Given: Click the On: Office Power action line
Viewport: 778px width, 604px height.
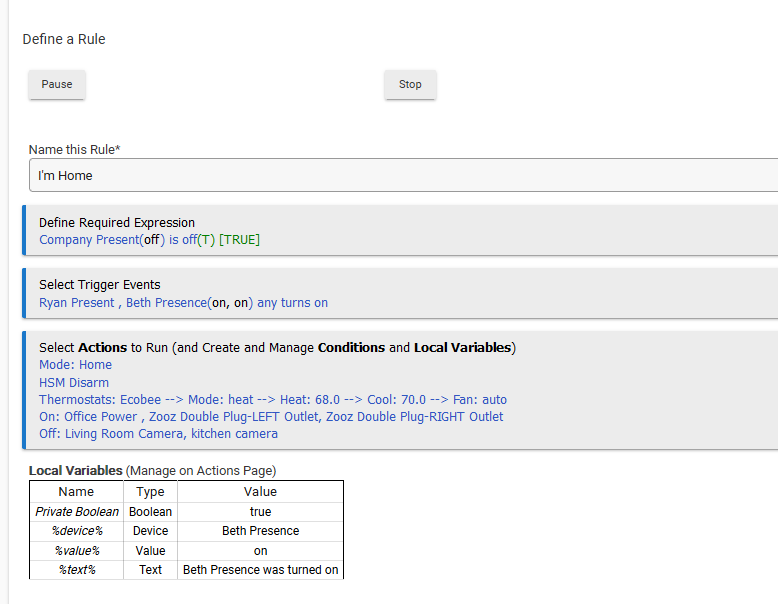Looking at the screenshot, I should [x=271, y=417].
